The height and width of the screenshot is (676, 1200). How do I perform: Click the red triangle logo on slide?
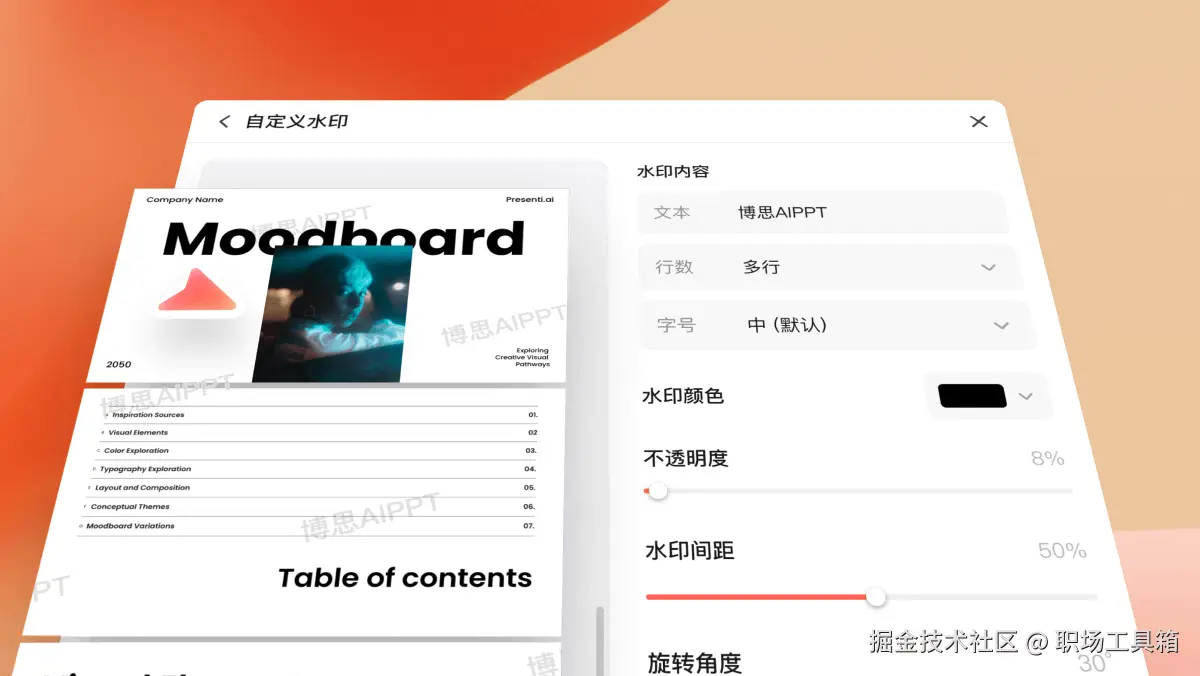coord(198,291)
